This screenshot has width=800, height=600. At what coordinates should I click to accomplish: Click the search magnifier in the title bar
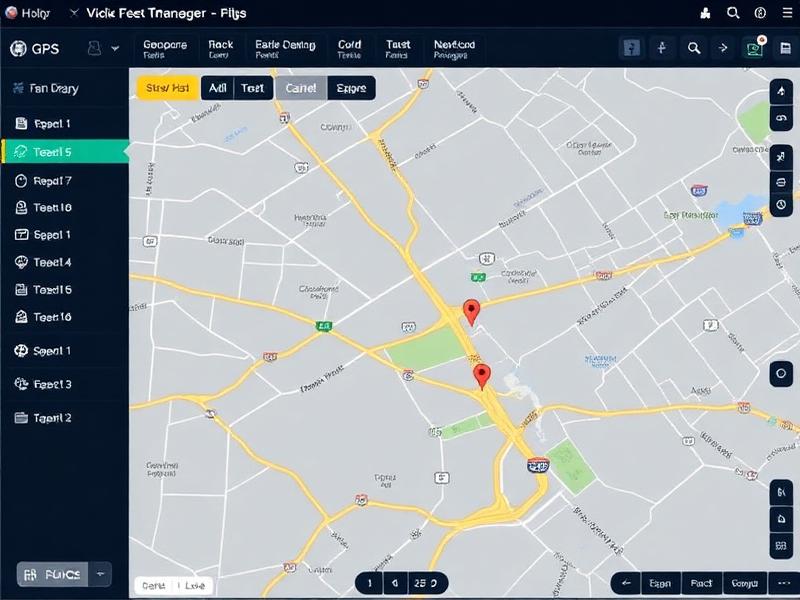733,13
